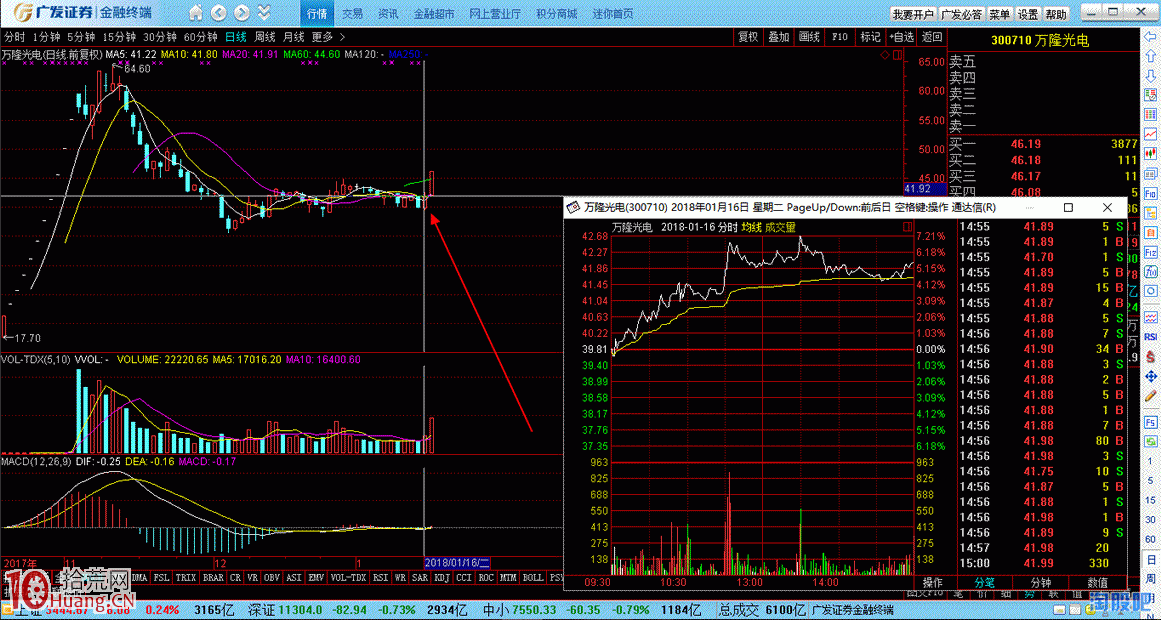1161x620 pixels.
Task: Switch chart to 日线 period
Action: click(235, 37)
